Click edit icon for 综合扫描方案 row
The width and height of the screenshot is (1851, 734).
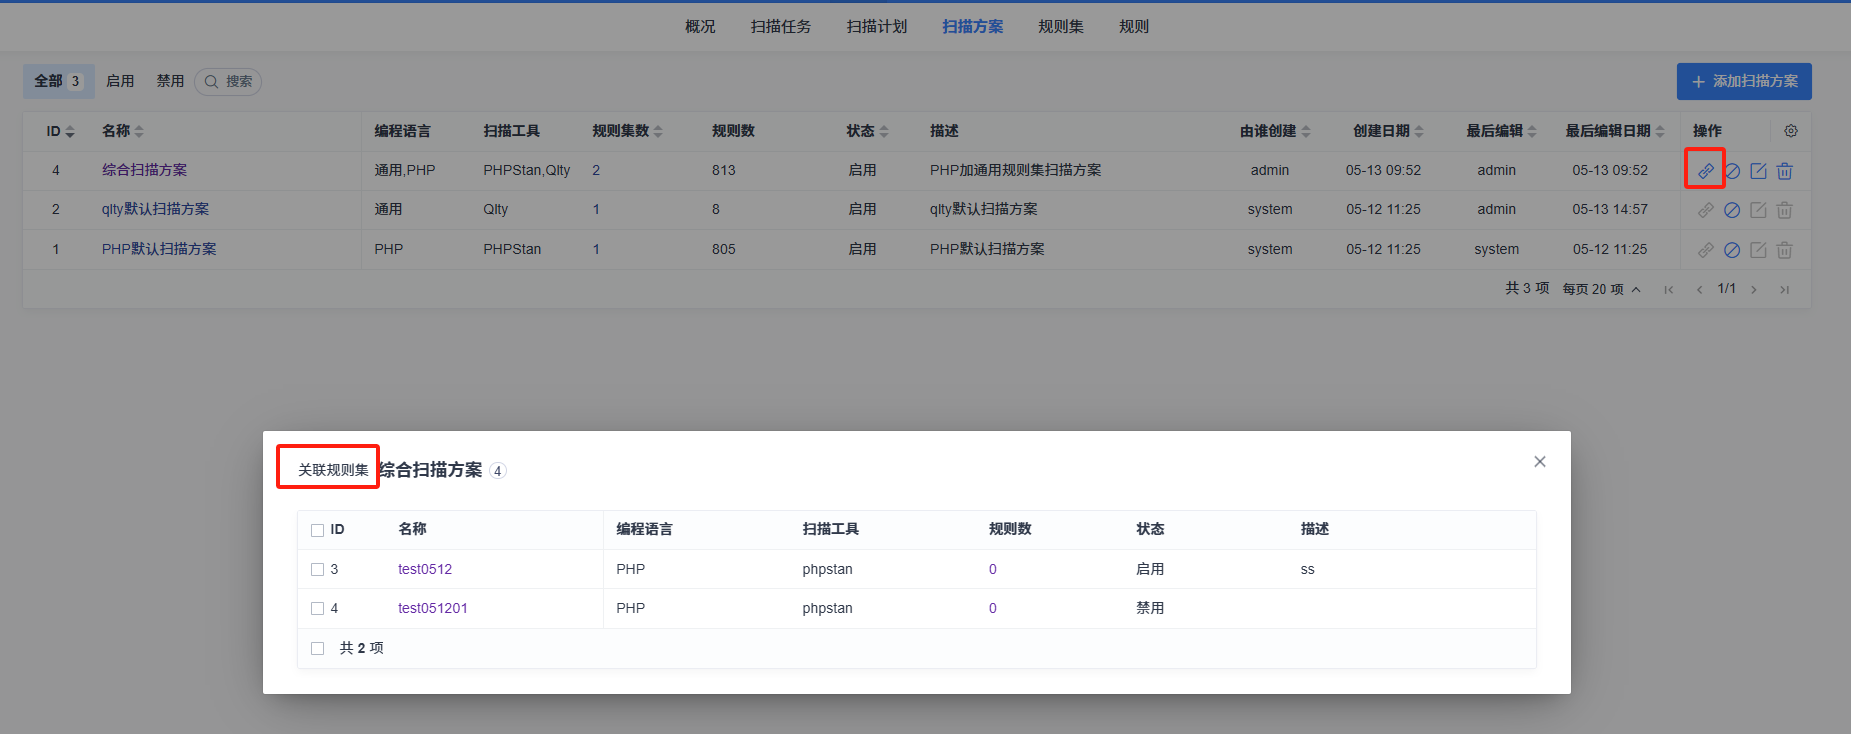[x=1758, y=171]
